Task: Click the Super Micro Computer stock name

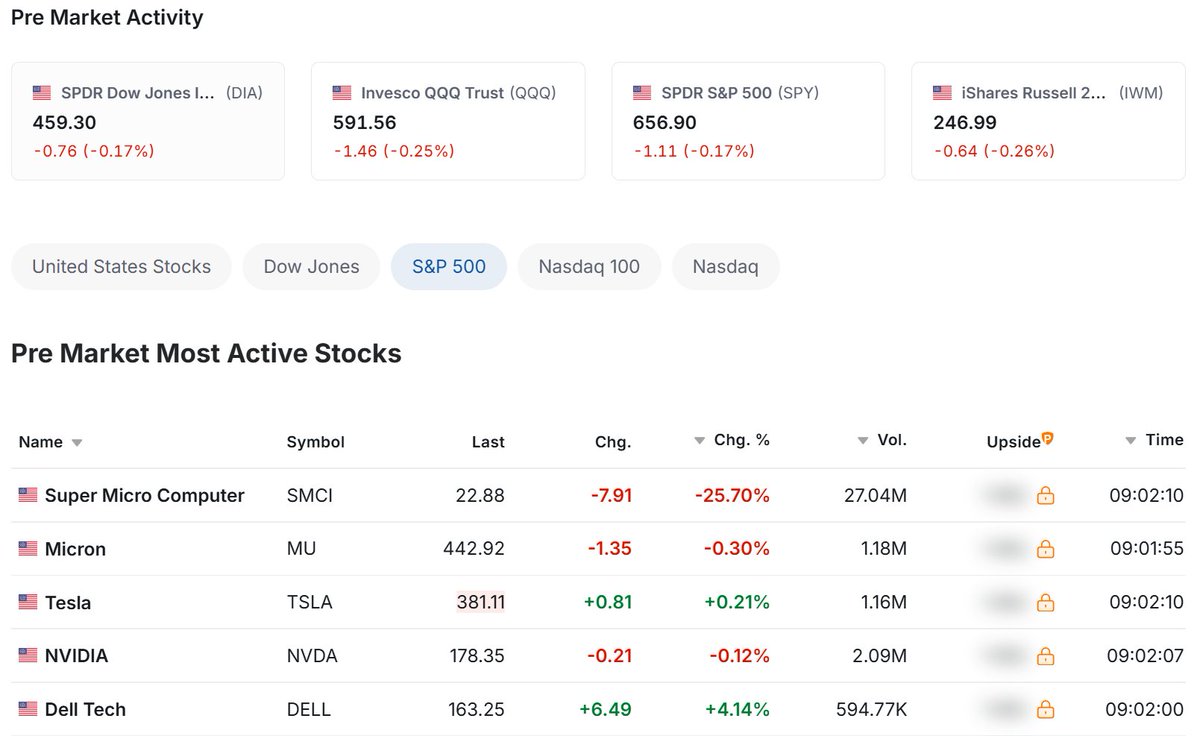Action: [x=144, y=494]
